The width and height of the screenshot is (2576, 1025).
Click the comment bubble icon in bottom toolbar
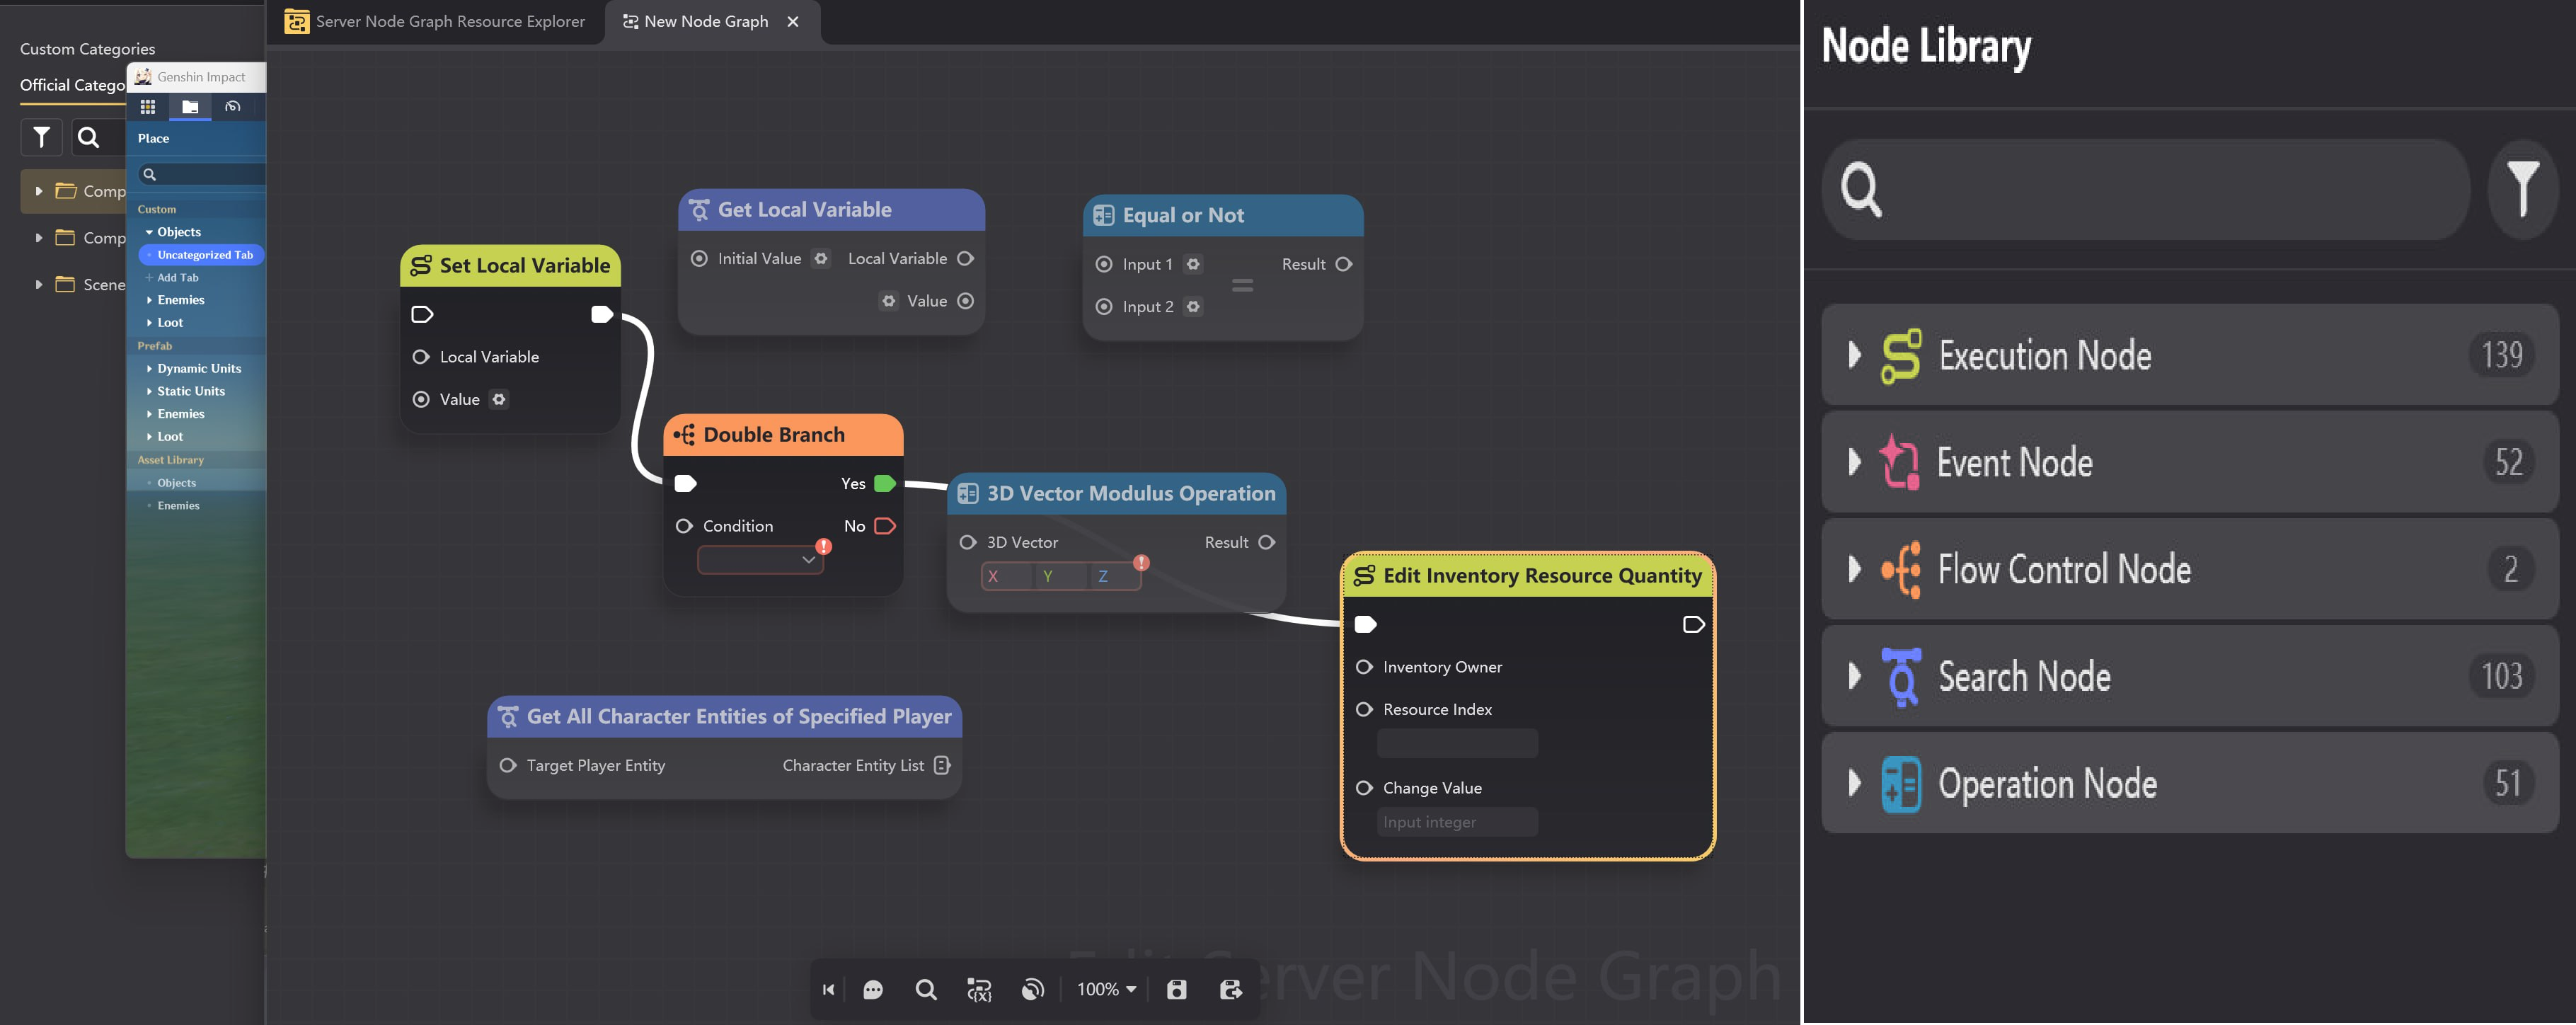[873, 989]
